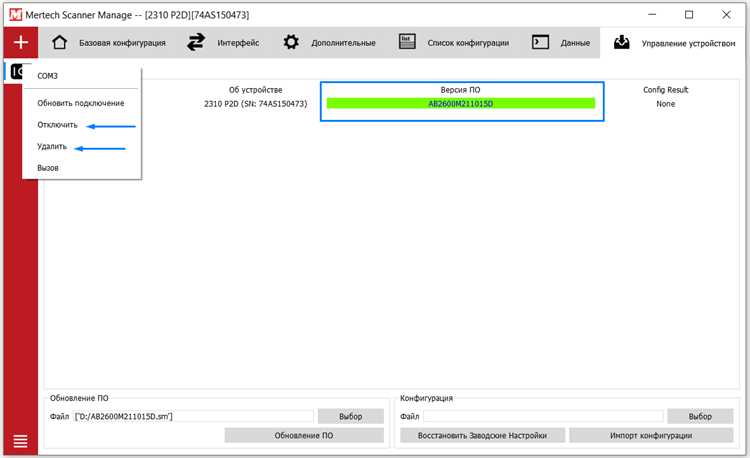Click the Версия ПО column header
This screenshot has width=750, height=458.
tap(460, 90)
